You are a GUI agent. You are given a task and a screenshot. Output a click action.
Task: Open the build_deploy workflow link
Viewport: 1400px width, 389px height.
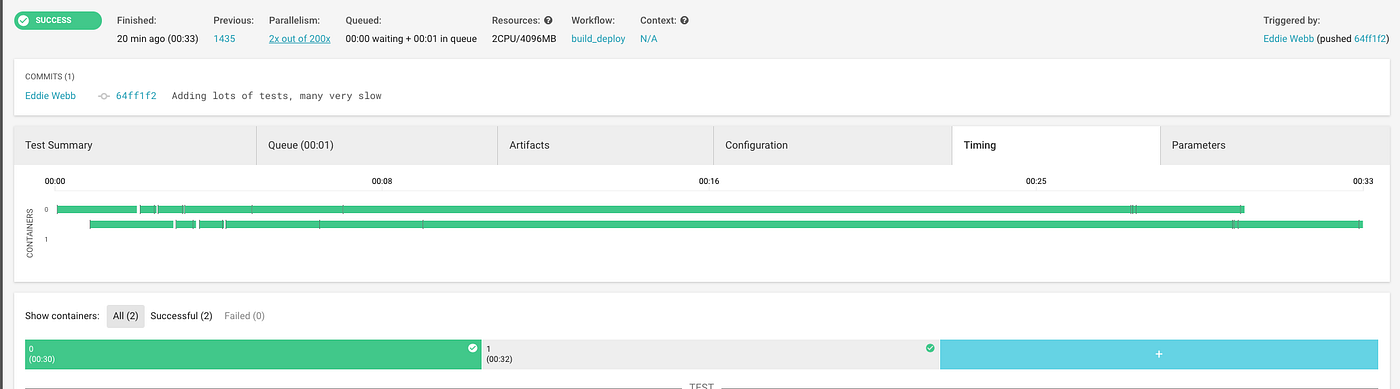point(598,38)
